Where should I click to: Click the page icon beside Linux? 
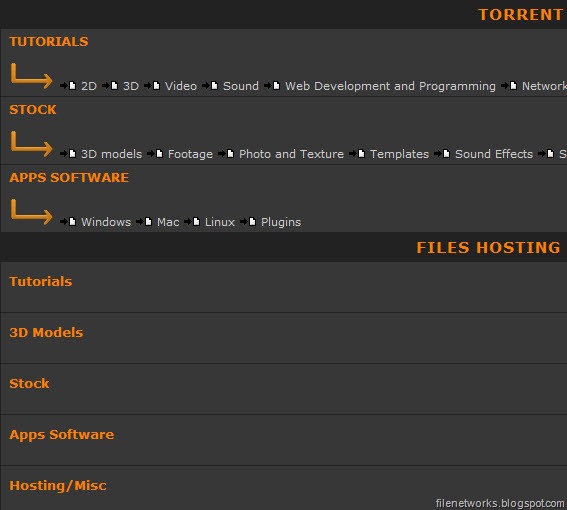pos(196,222)
